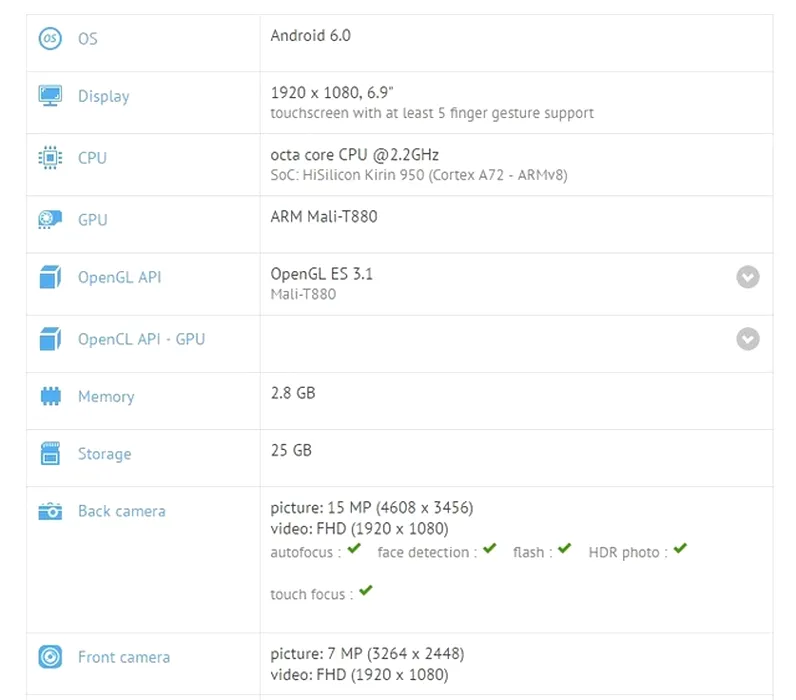Image resolution: width=796 pixels, height=700 pixels.
Task: Click the Back camera icon
Action: pos(50,511)
